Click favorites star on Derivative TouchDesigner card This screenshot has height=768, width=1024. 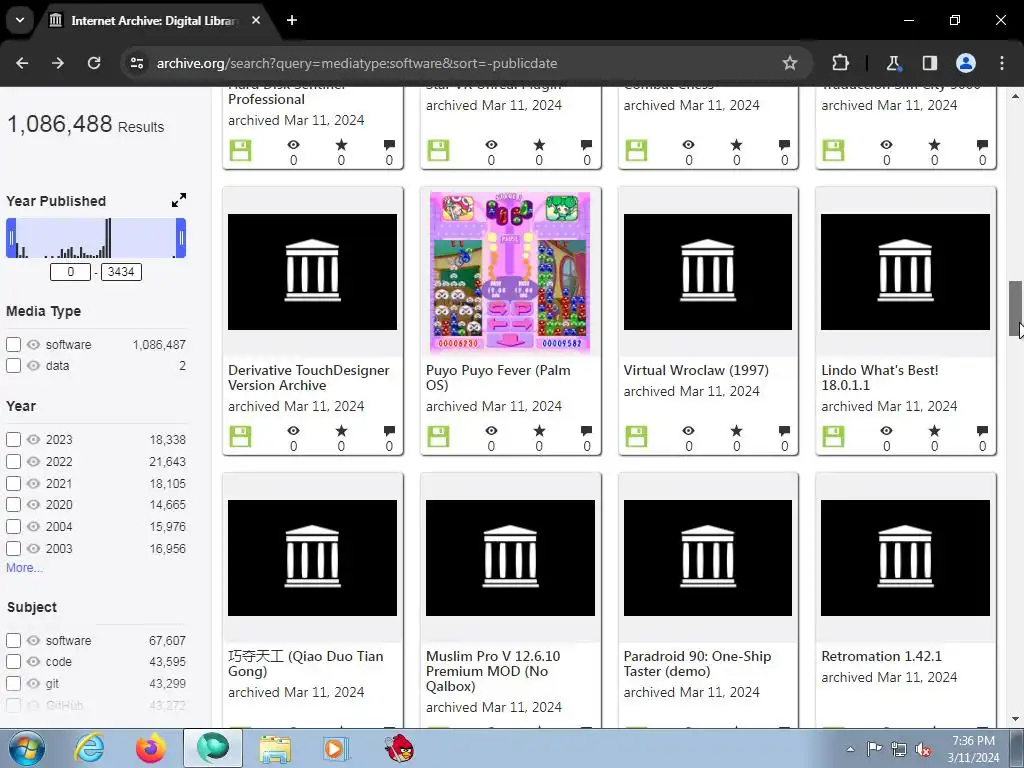click(x=341, y=430)
